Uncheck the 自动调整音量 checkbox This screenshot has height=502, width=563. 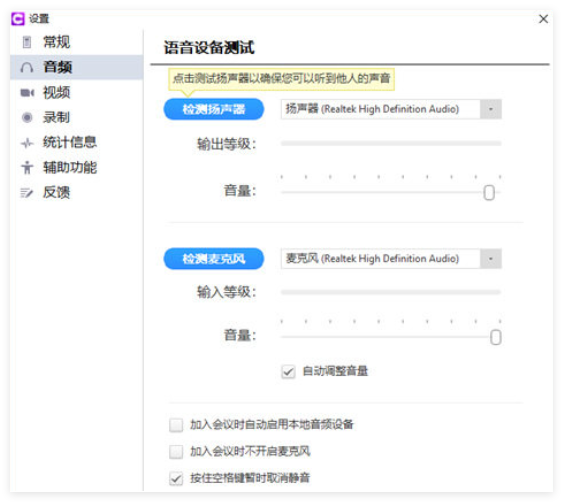click(x=288, y=372)
